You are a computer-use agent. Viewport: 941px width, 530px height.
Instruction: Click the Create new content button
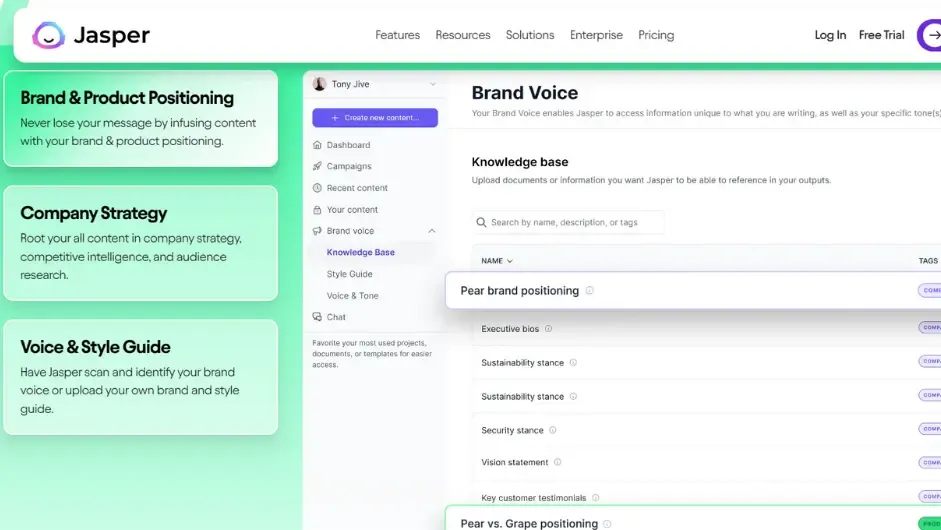click(375, 118)
